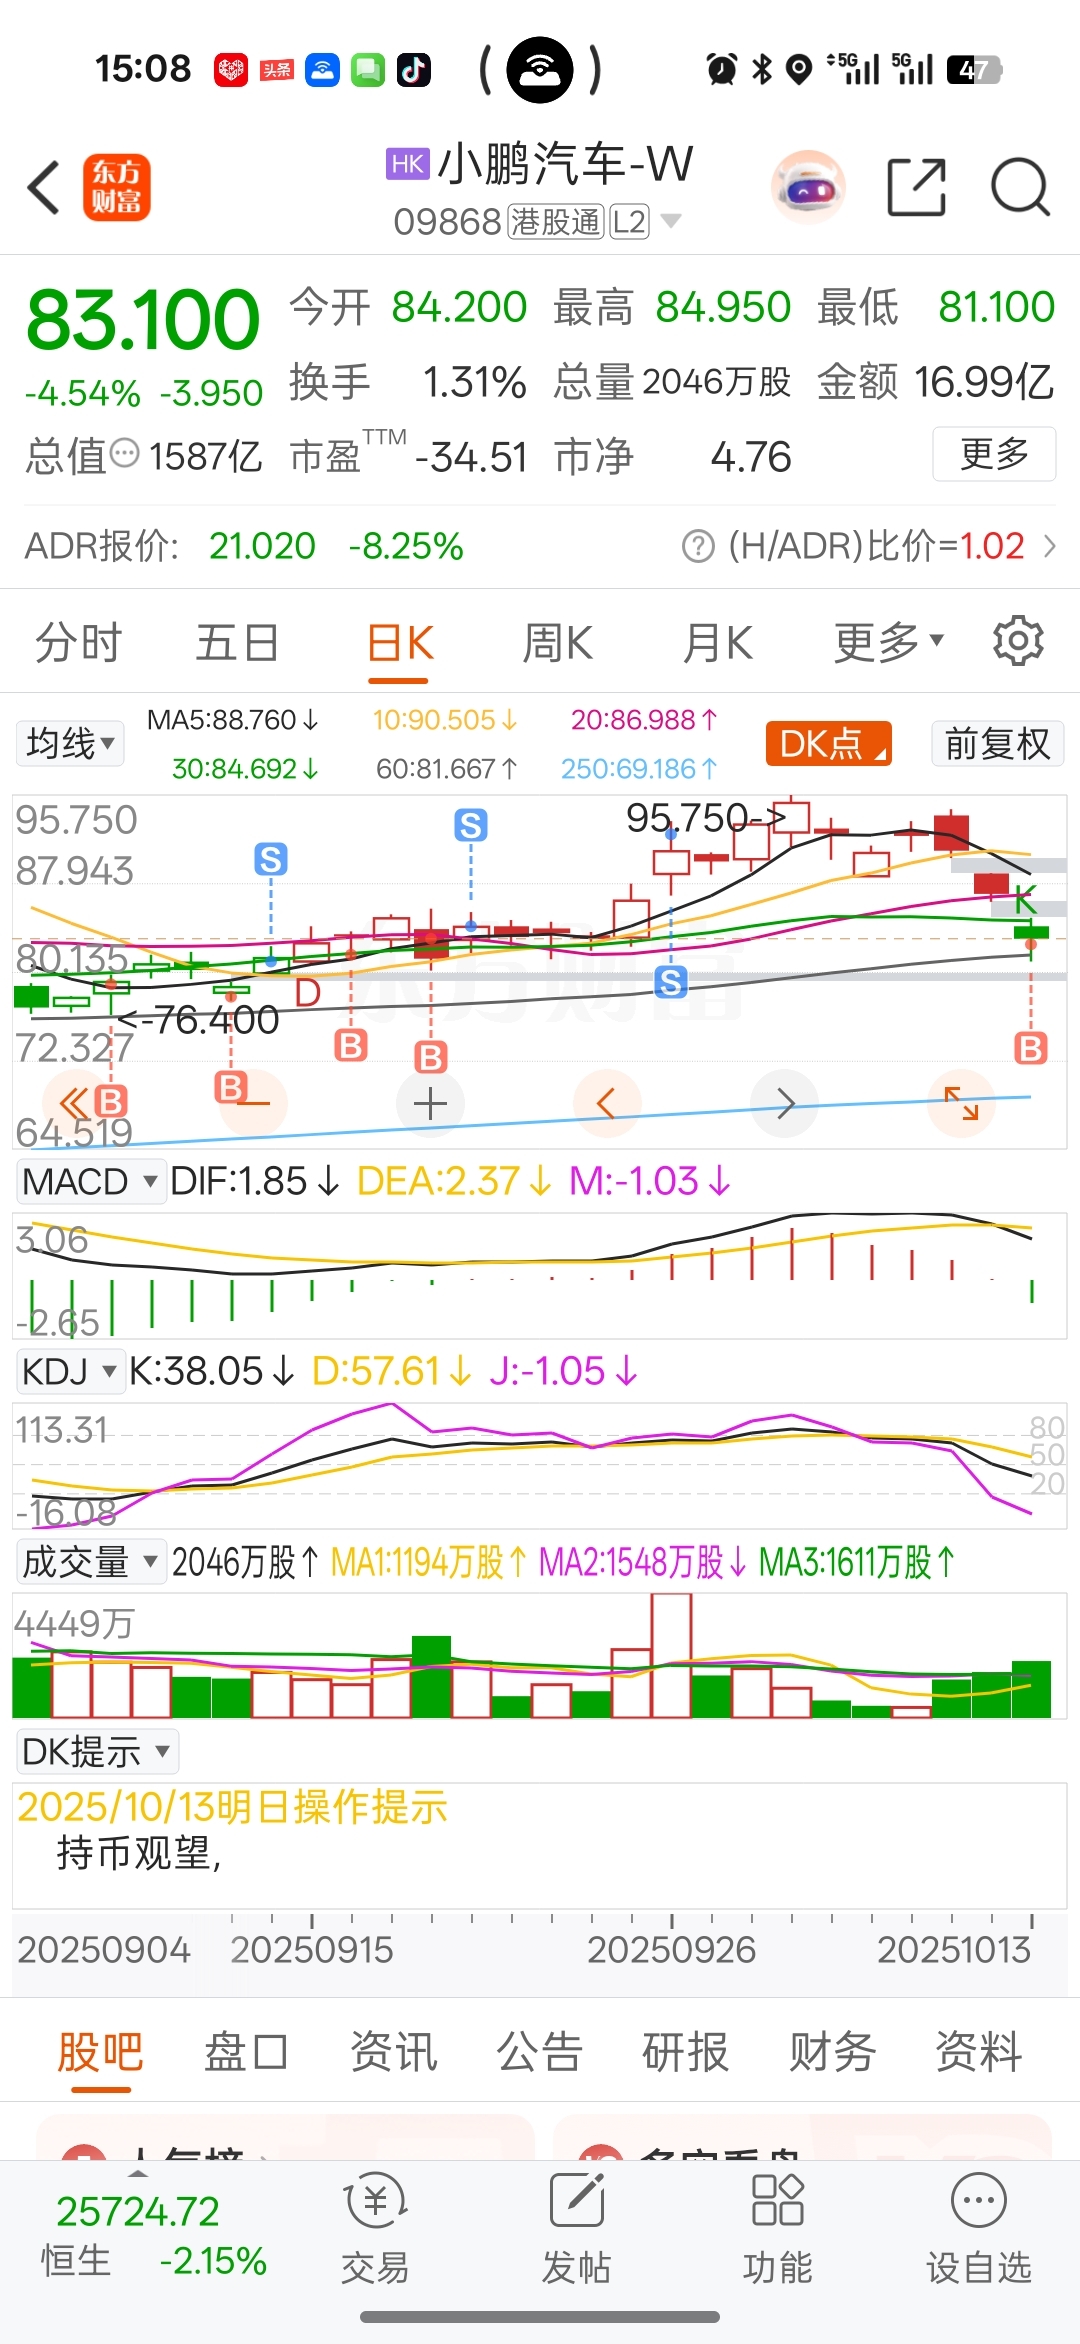Open the 财务 financials tab
This screenshot has height=2344, width=1080.
(832, 2052)
